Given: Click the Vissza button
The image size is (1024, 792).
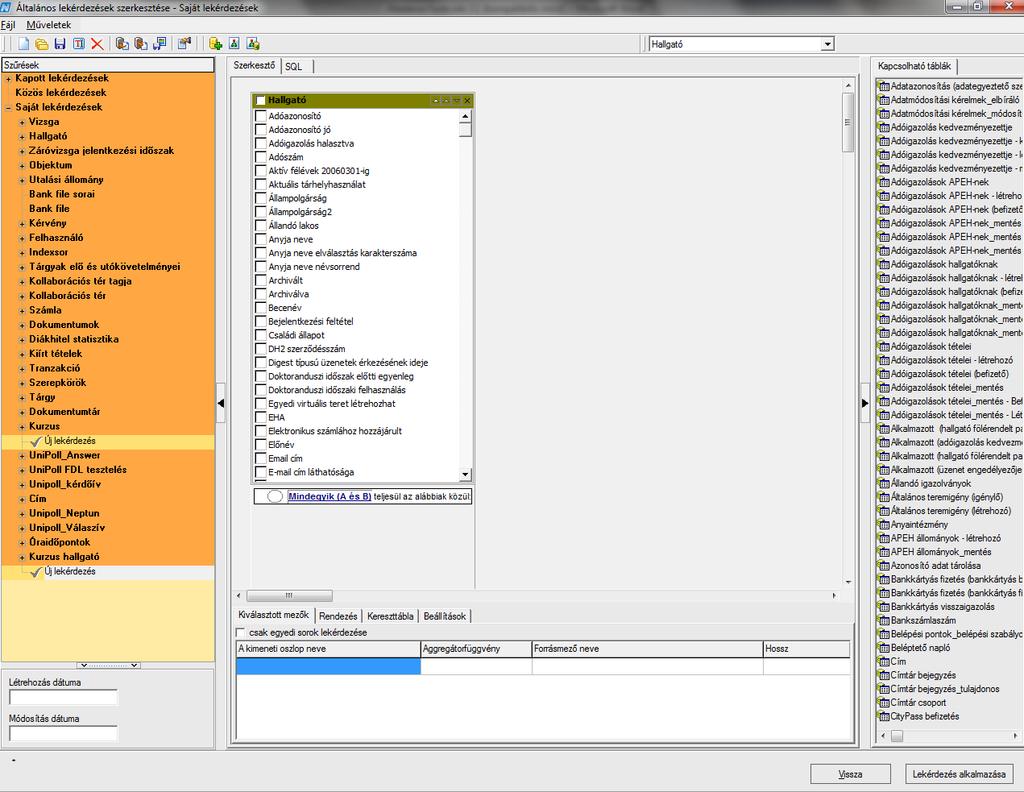Looking at the screenshot, I should pos(850,774).
